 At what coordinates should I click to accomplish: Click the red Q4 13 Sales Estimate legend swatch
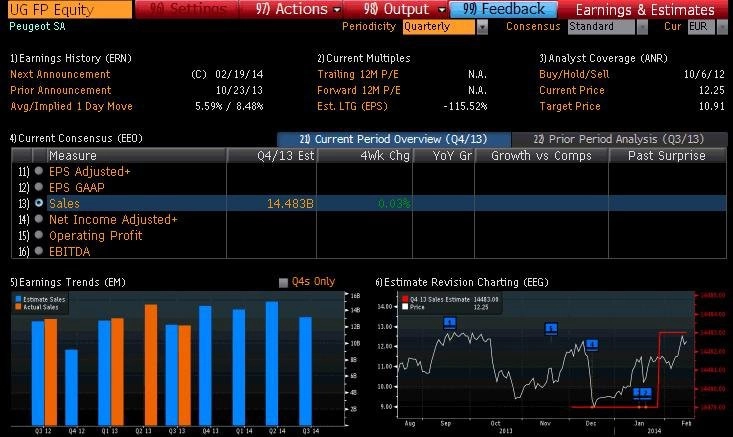pos(405,299)
